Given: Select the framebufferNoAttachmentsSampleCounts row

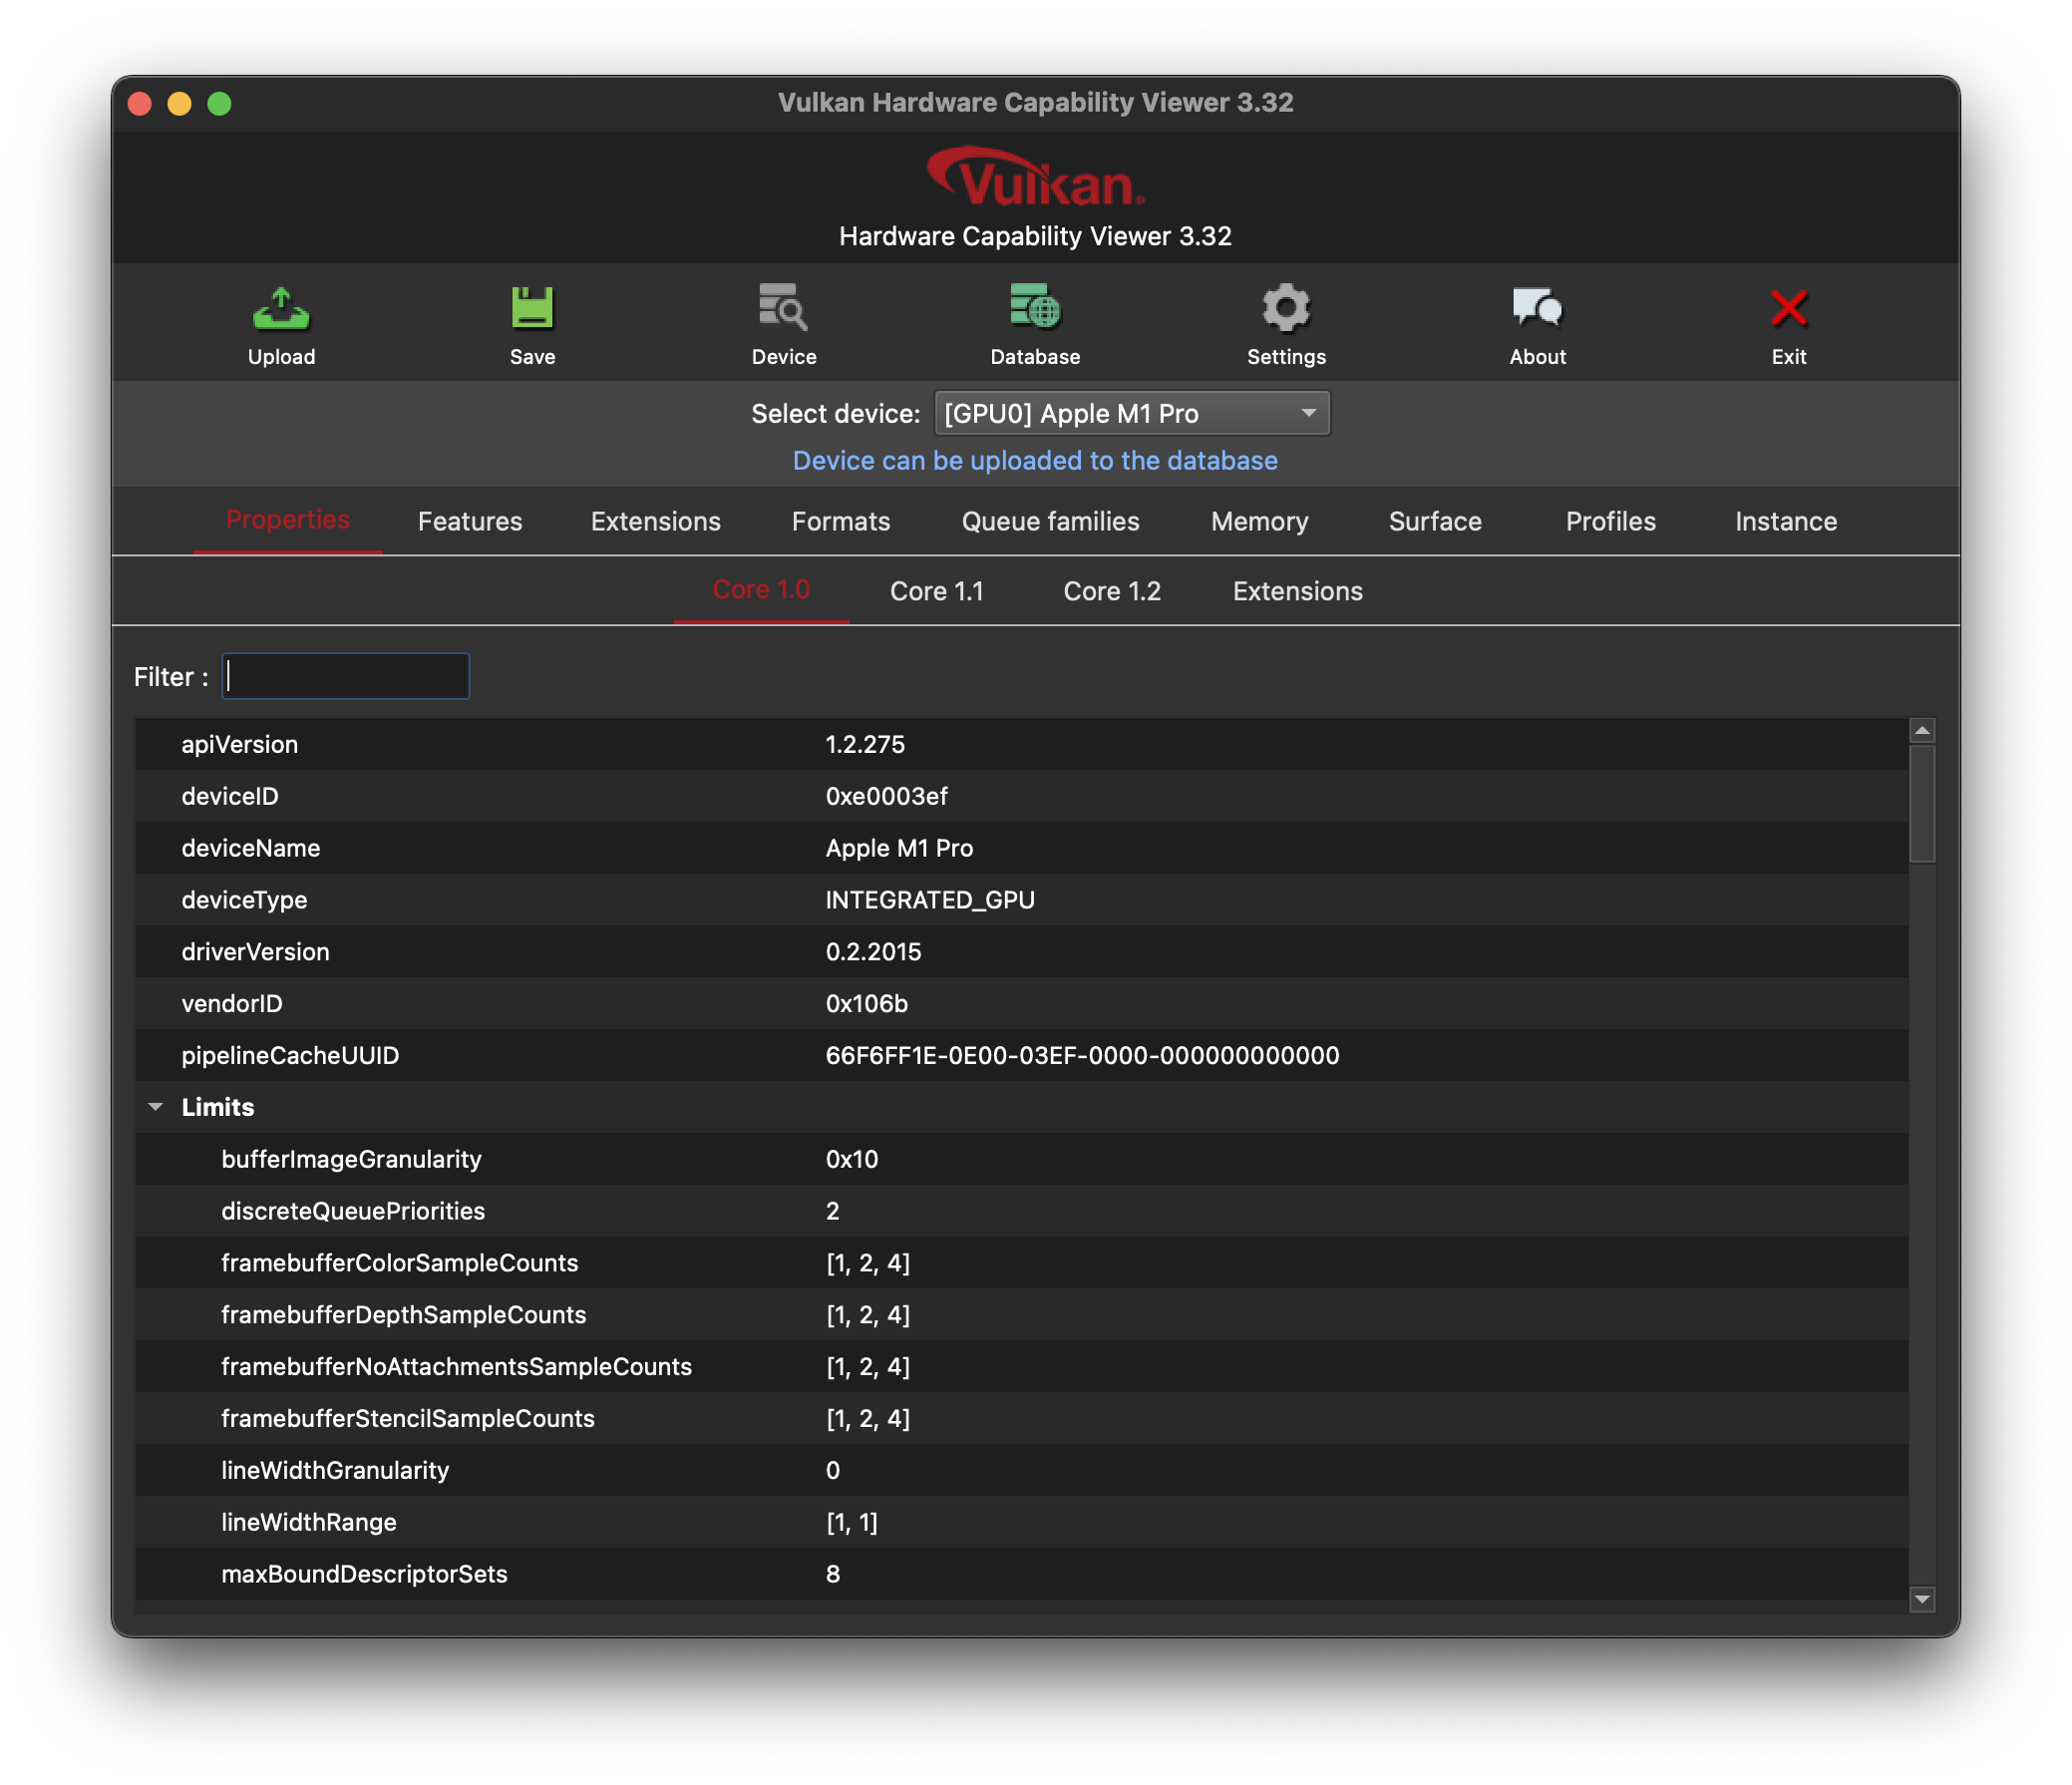Looking at the screenshot, I should coord(1021,1367).
